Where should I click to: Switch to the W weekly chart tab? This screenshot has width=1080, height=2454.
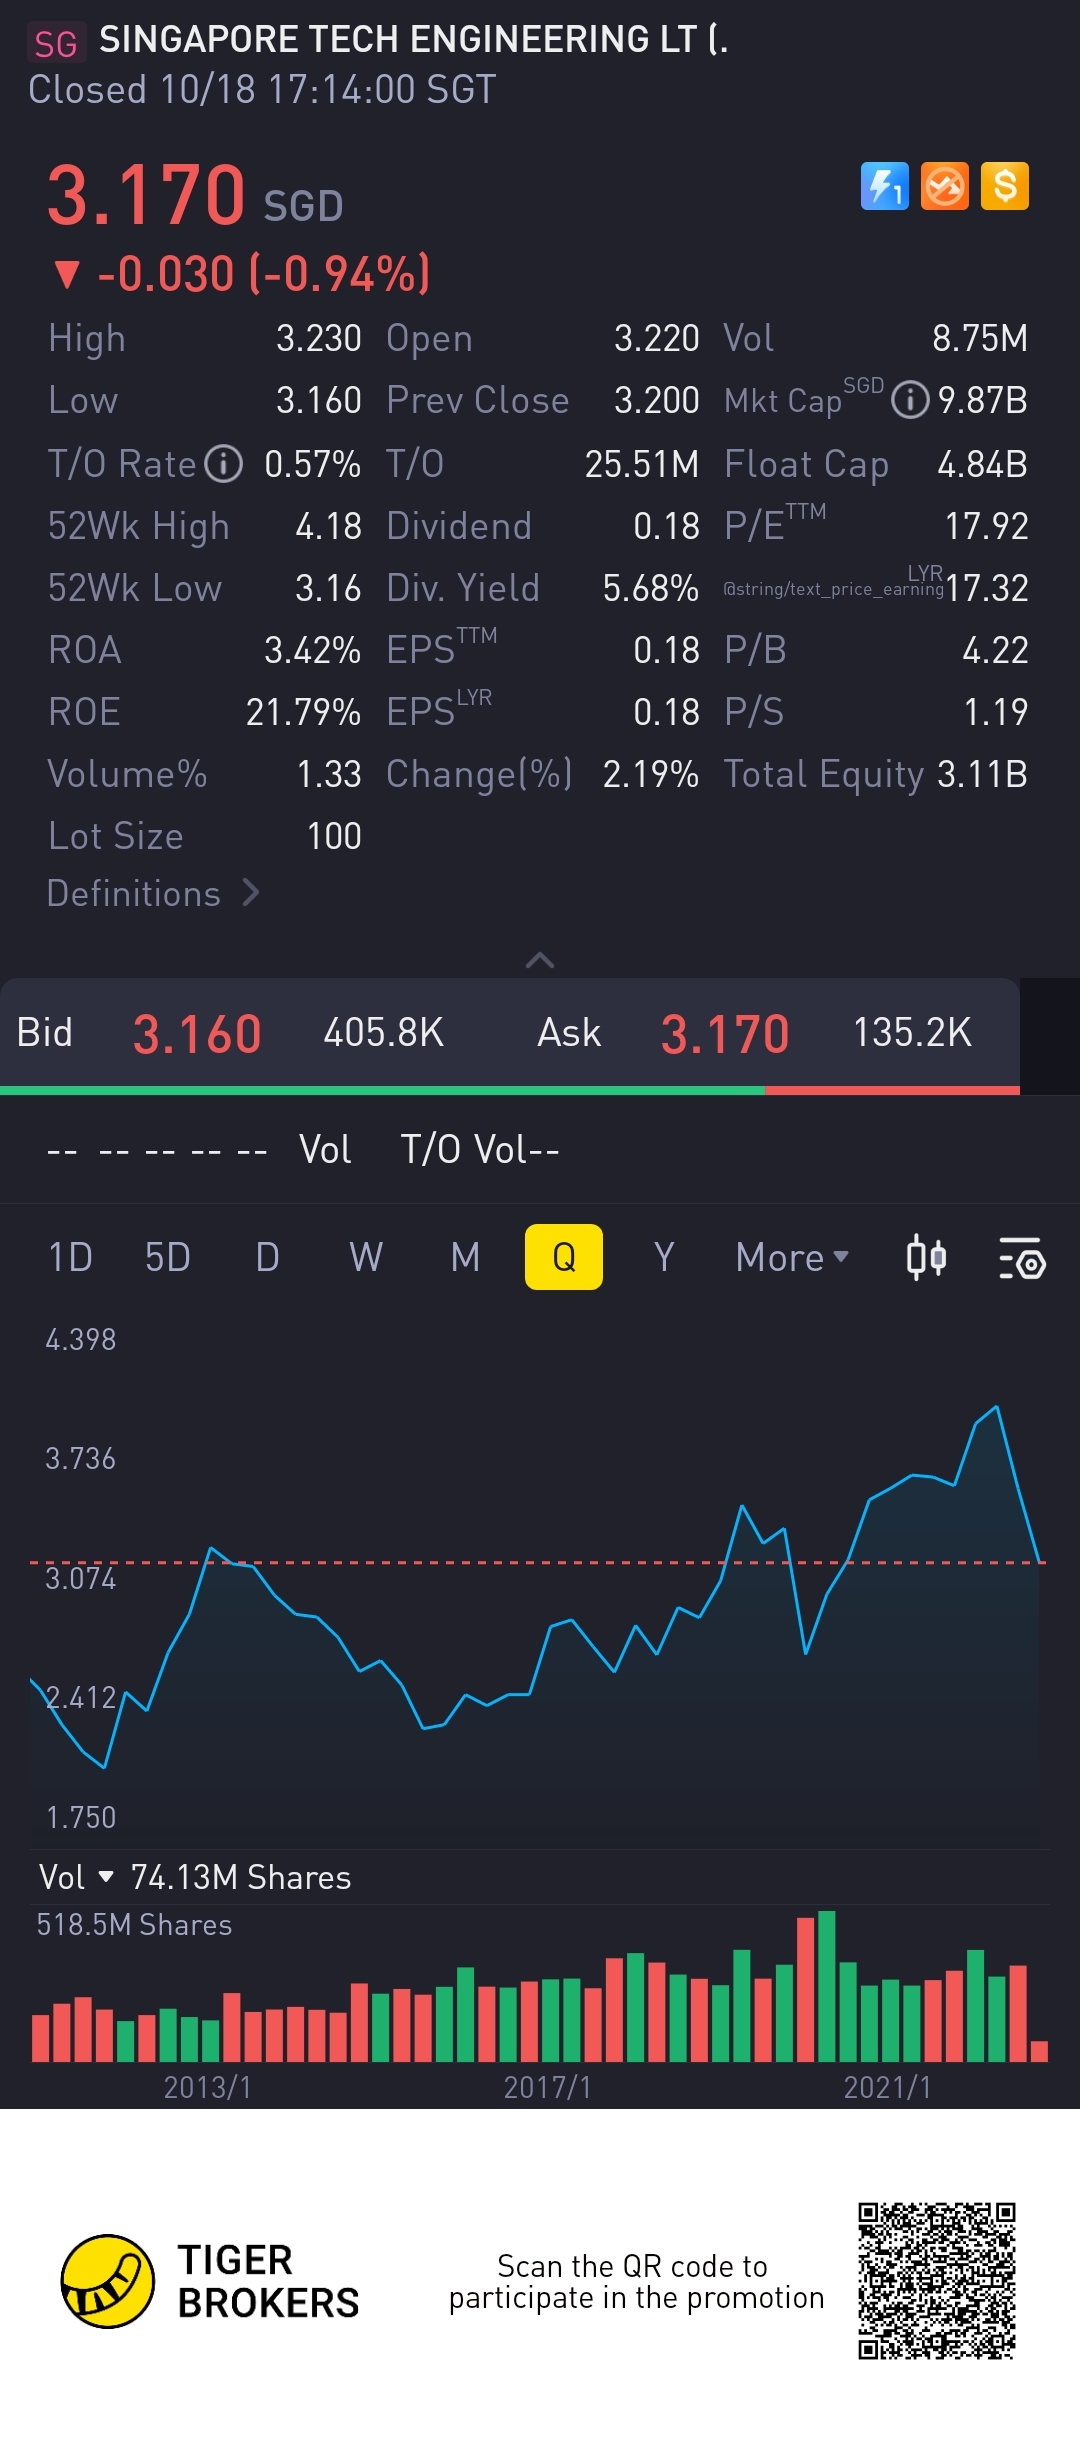pos(366,1257)
